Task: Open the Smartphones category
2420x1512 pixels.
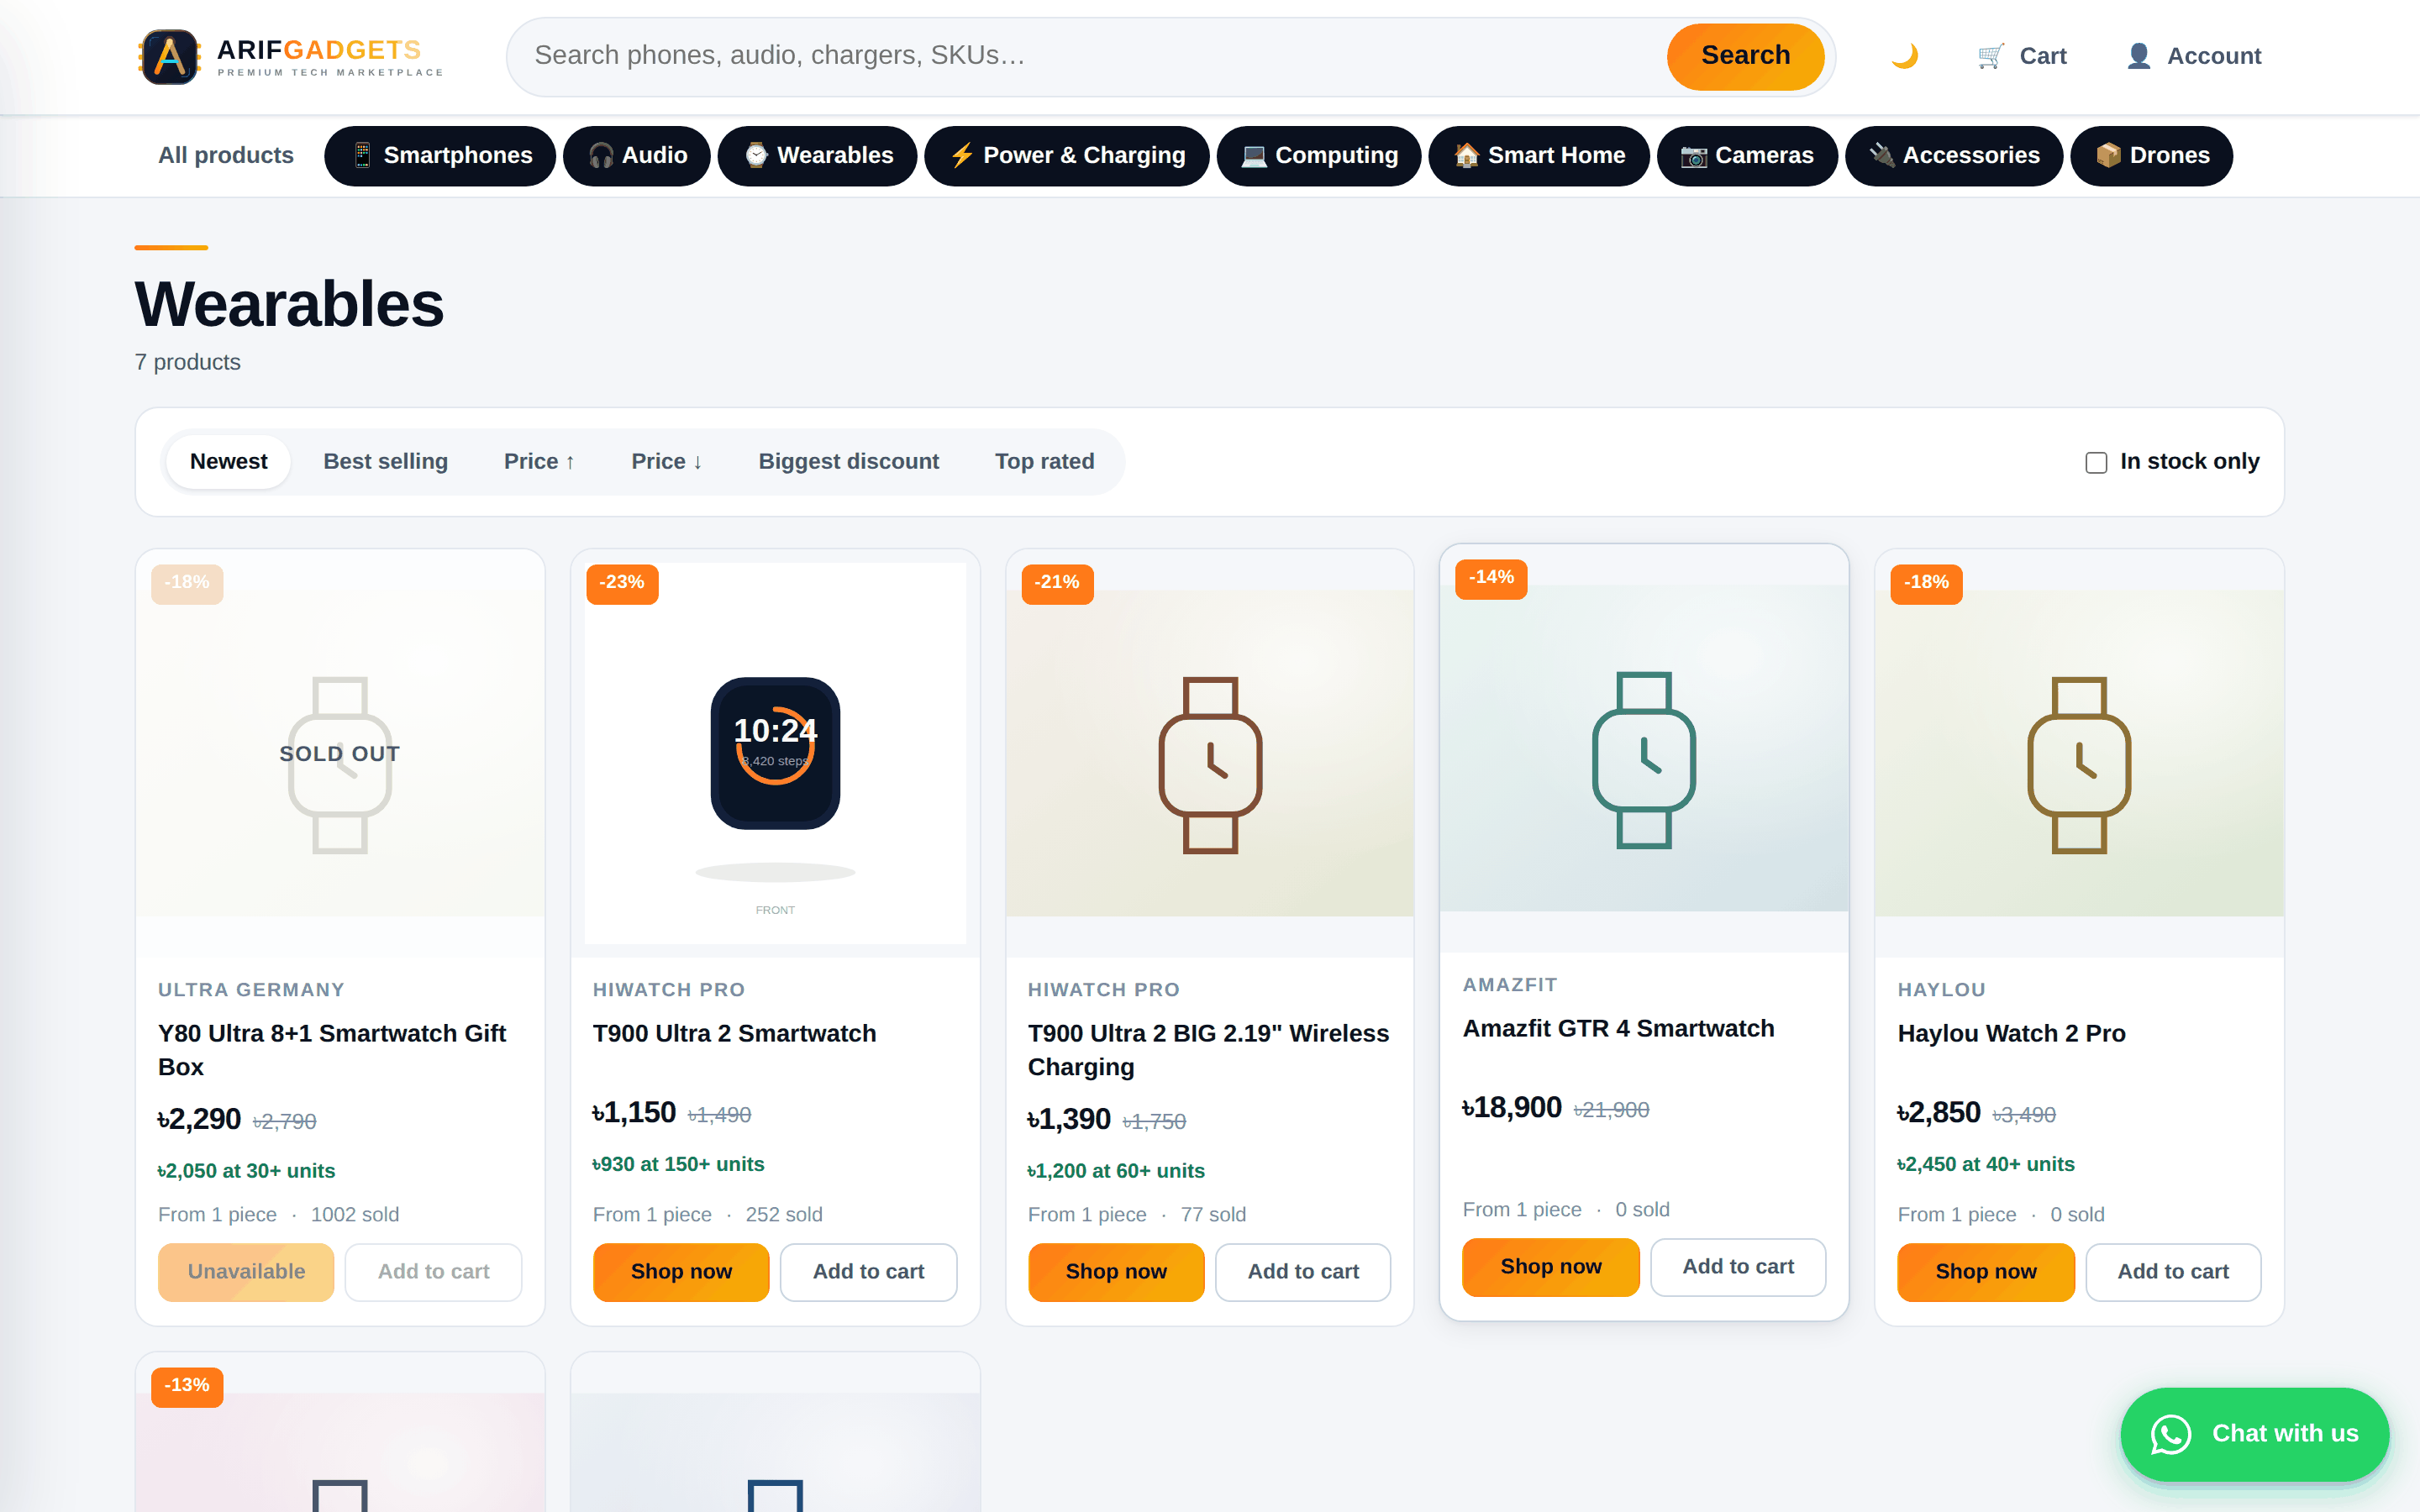Action: tap(440, 156)
